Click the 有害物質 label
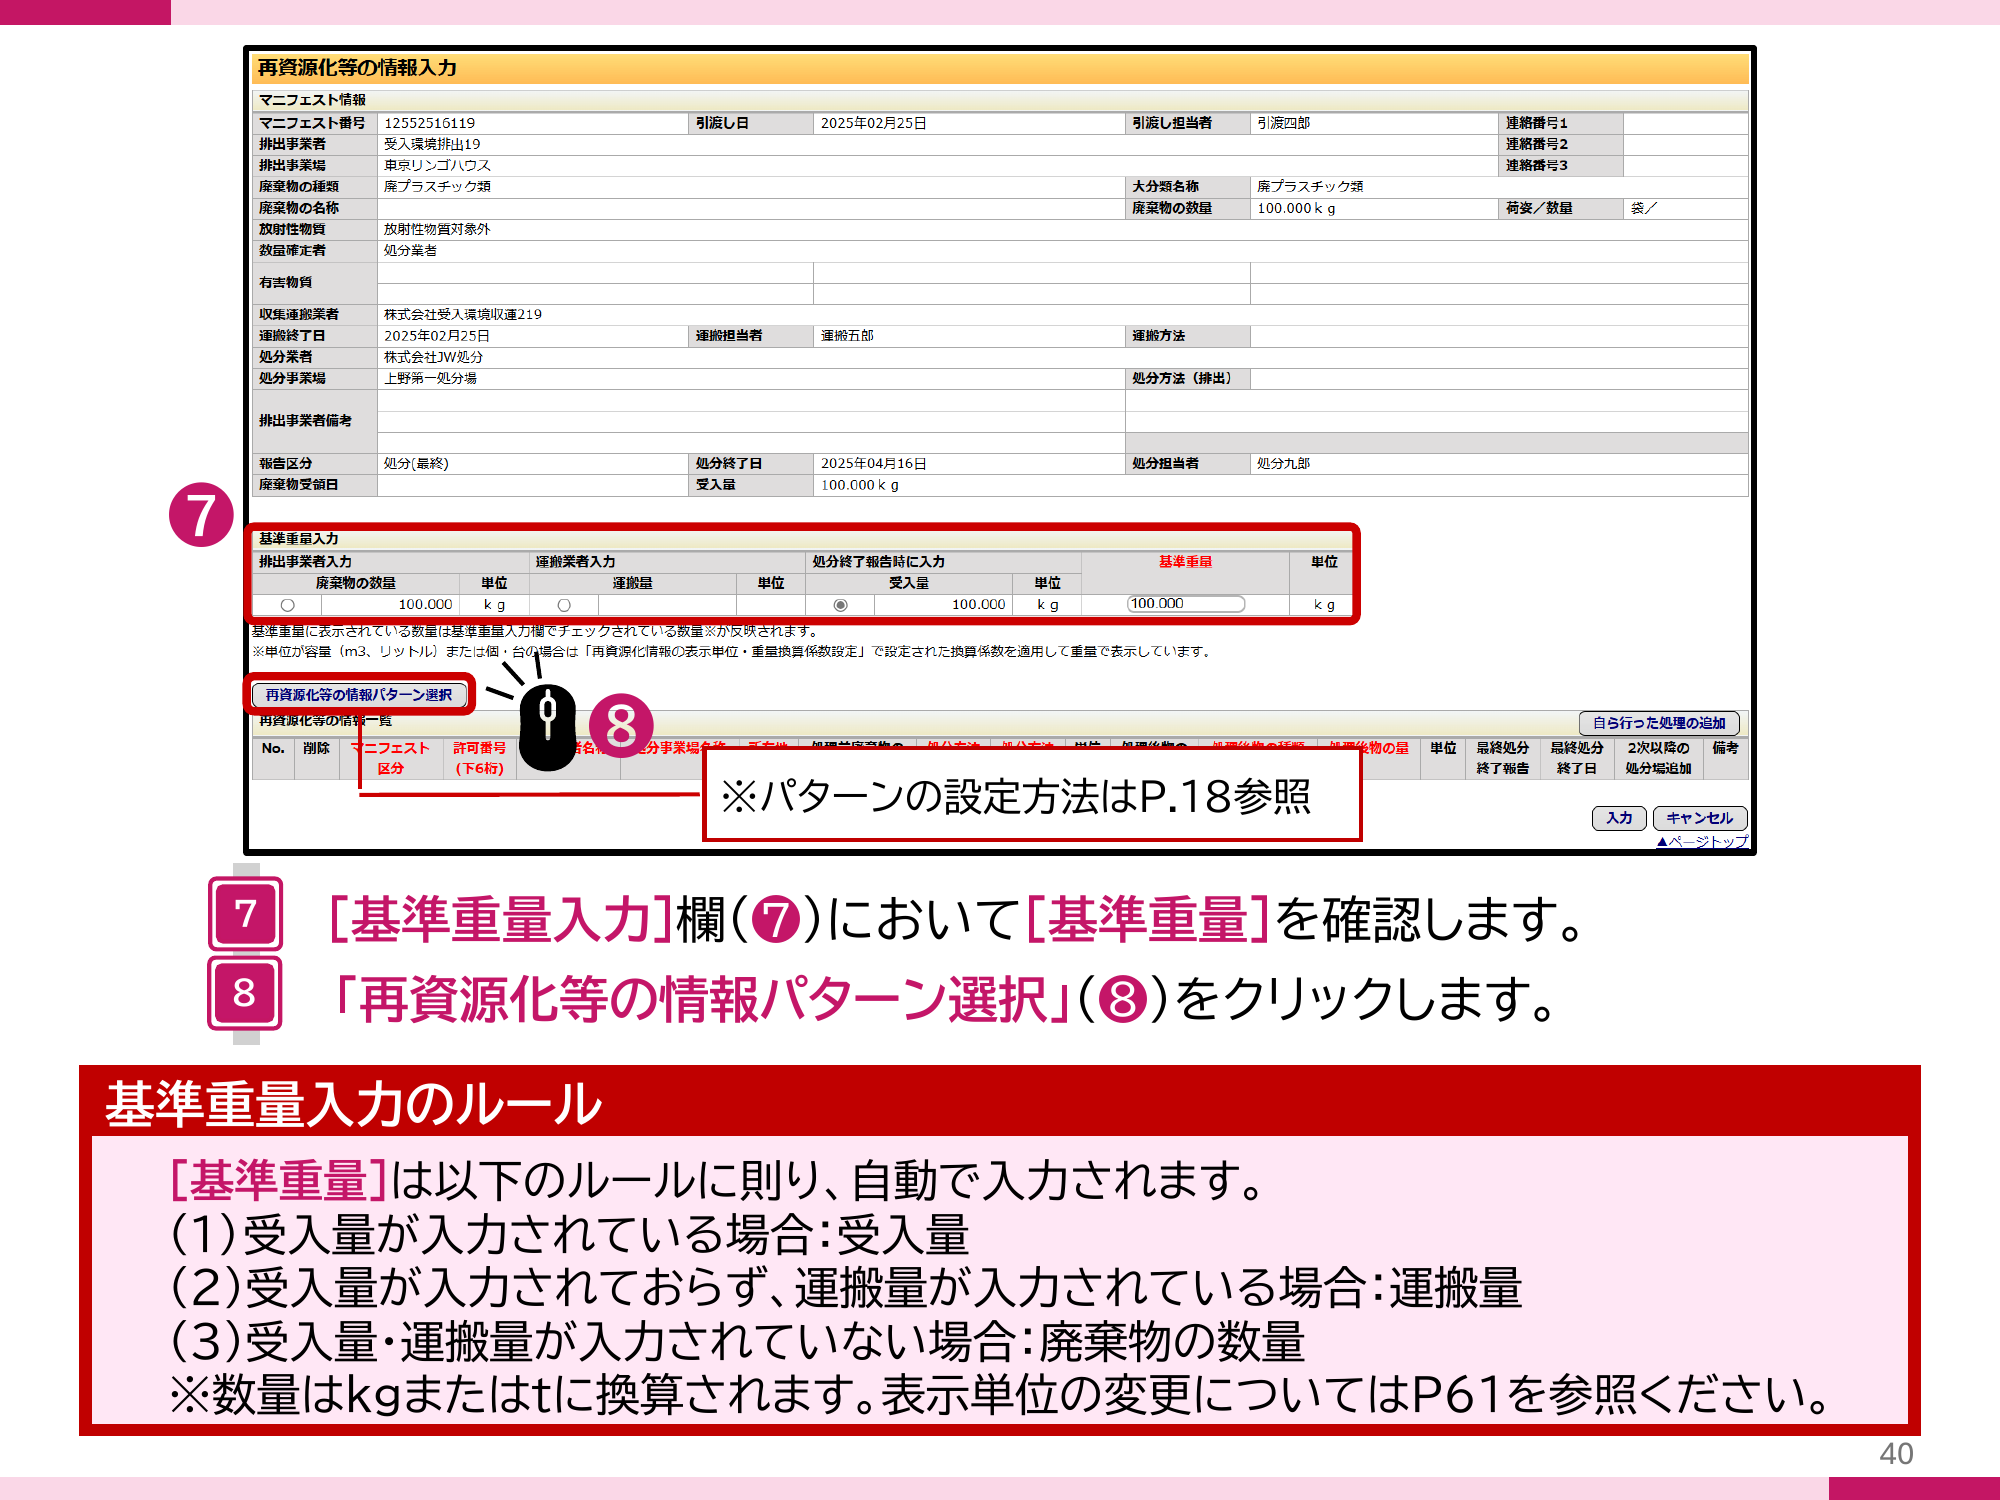This screenshot has height=1500, width=2000. [x=285, y=283]
